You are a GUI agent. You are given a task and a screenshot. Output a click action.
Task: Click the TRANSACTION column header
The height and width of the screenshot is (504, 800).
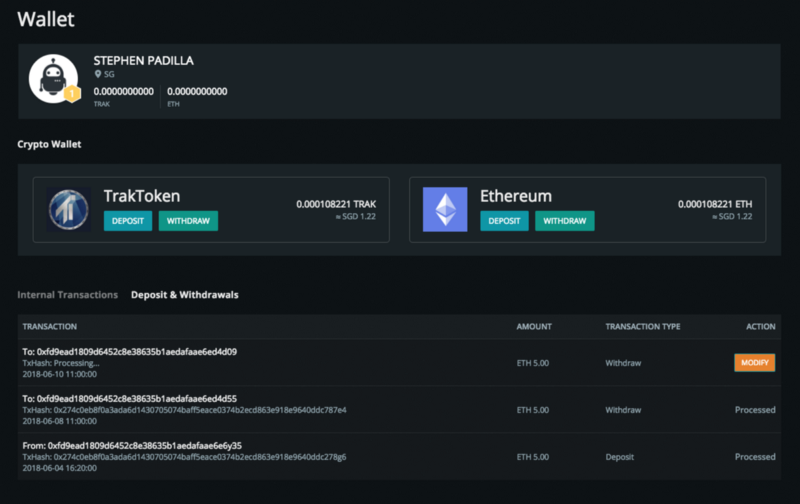[x=49, y=326]
